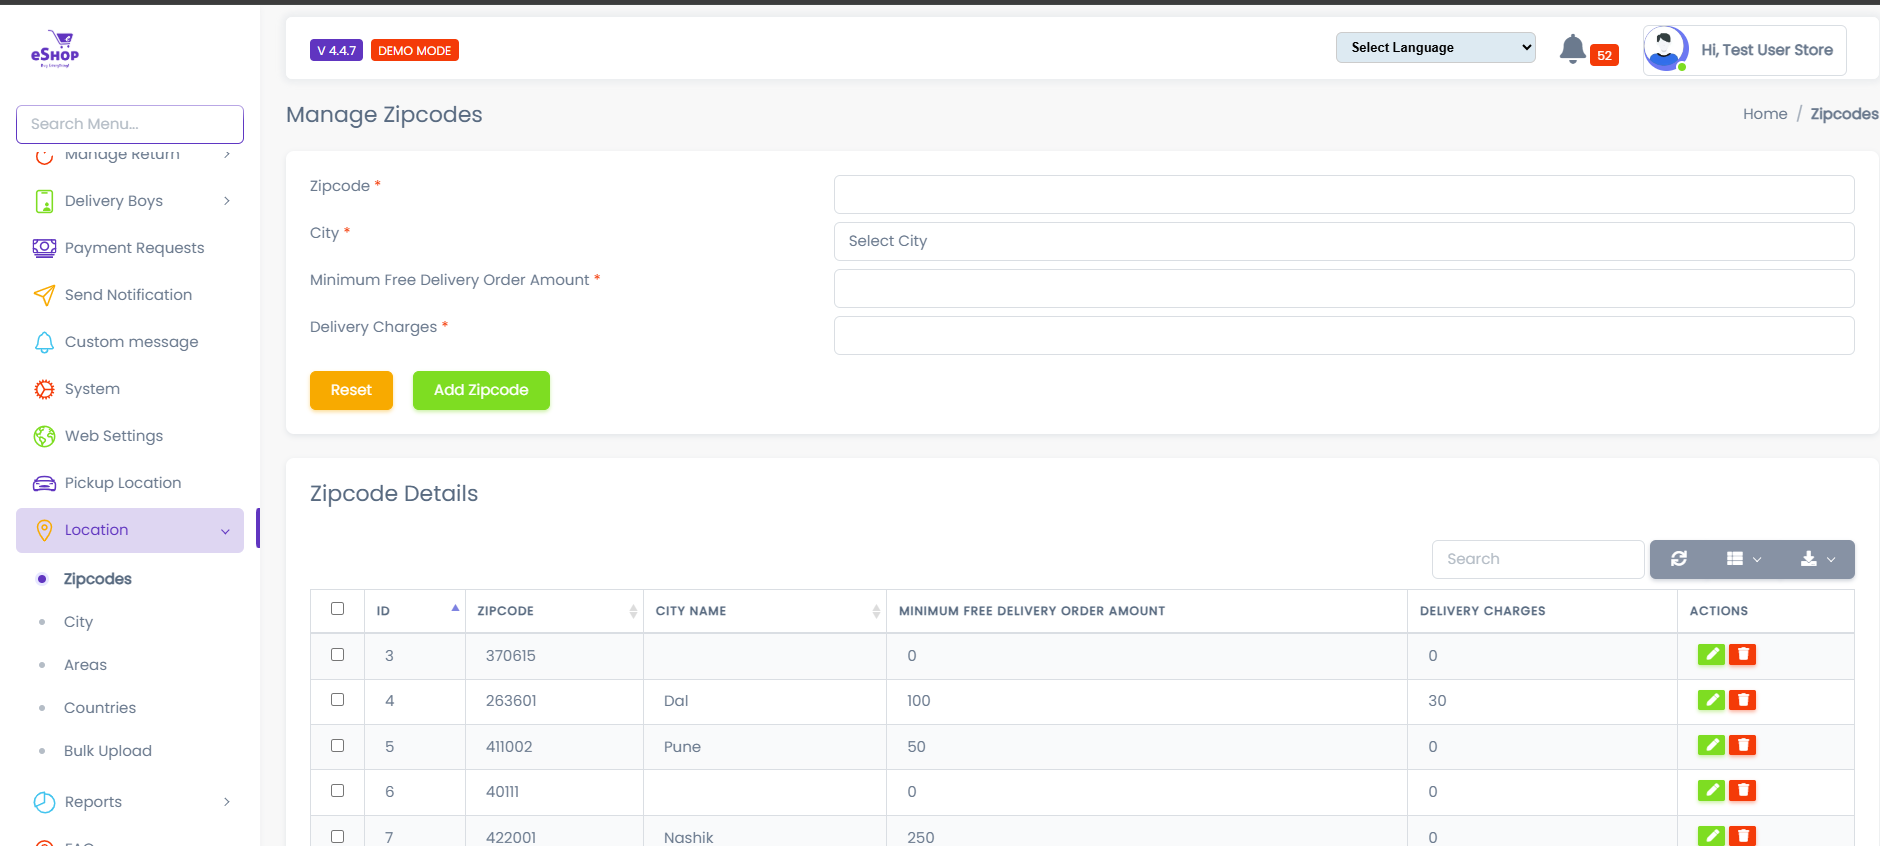Click the user avatar icon
Viewport: 1880px width, 846px height.
click(x=1666, y=49)
